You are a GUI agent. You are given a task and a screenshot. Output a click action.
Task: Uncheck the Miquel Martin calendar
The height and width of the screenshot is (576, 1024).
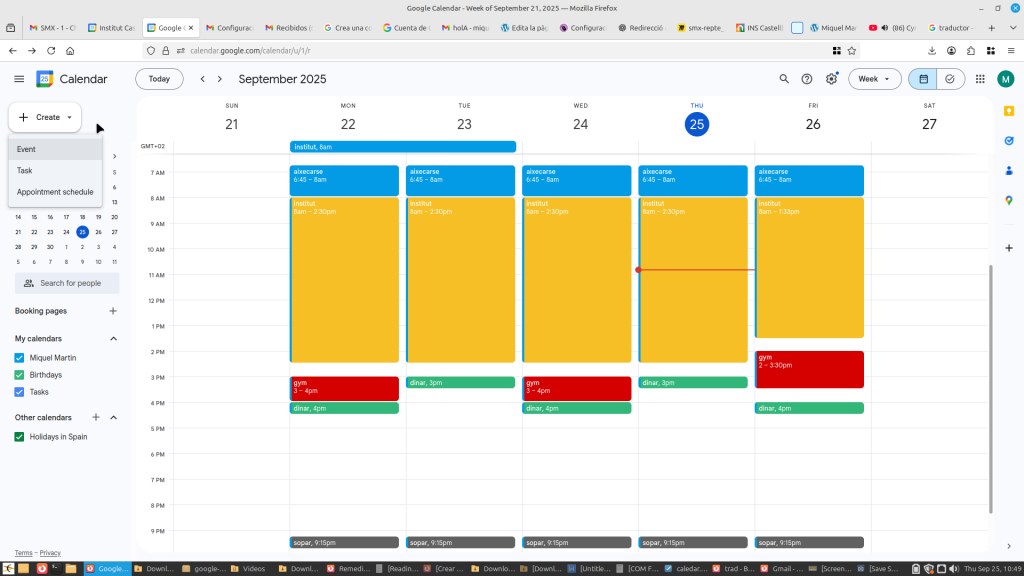tap(19, 358)
